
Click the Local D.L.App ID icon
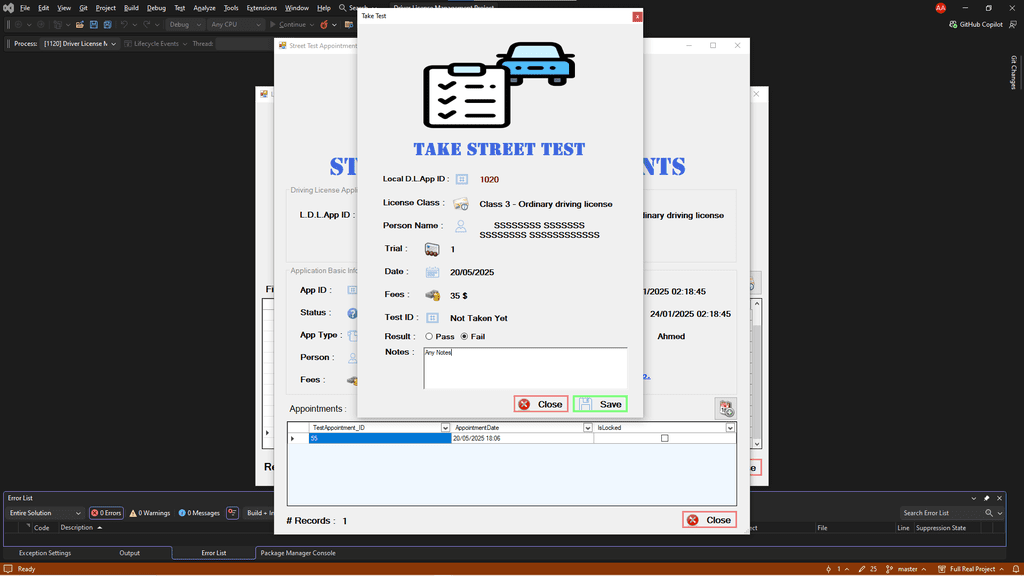(x=462, y=179)
